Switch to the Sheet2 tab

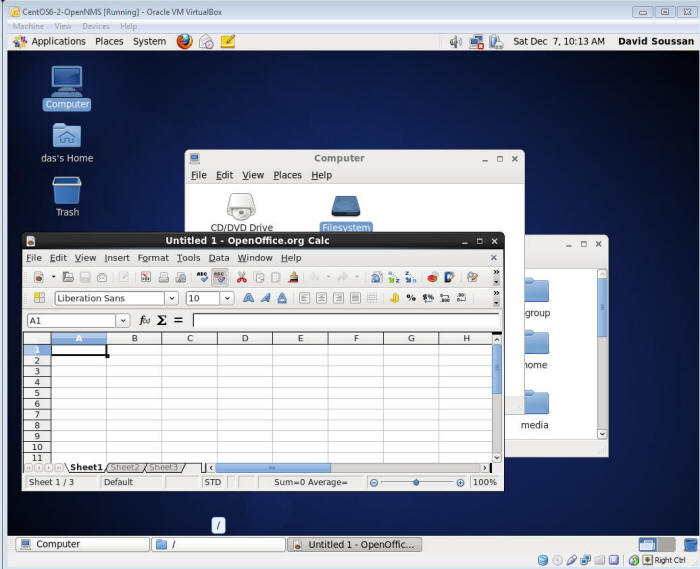125,467
